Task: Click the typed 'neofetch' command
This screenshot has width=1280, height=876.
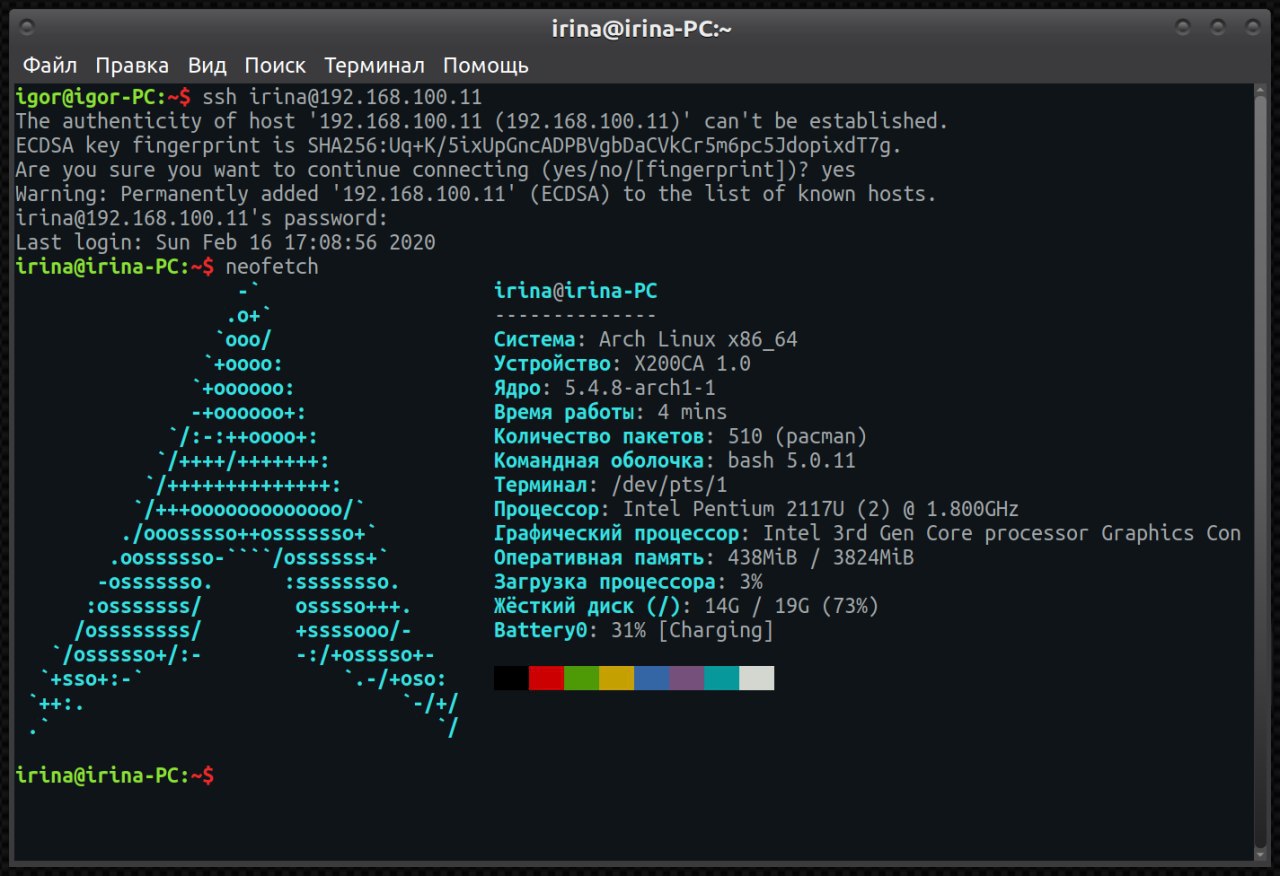Action: (x=272, y=267)
